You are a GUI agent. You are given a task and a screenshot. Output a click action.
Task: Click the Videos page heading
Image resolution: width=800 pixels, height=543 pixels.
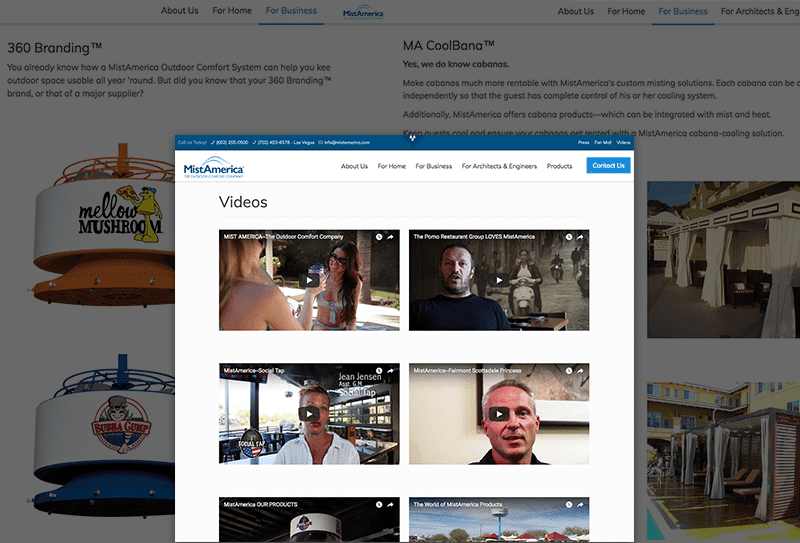click(243, 202)
